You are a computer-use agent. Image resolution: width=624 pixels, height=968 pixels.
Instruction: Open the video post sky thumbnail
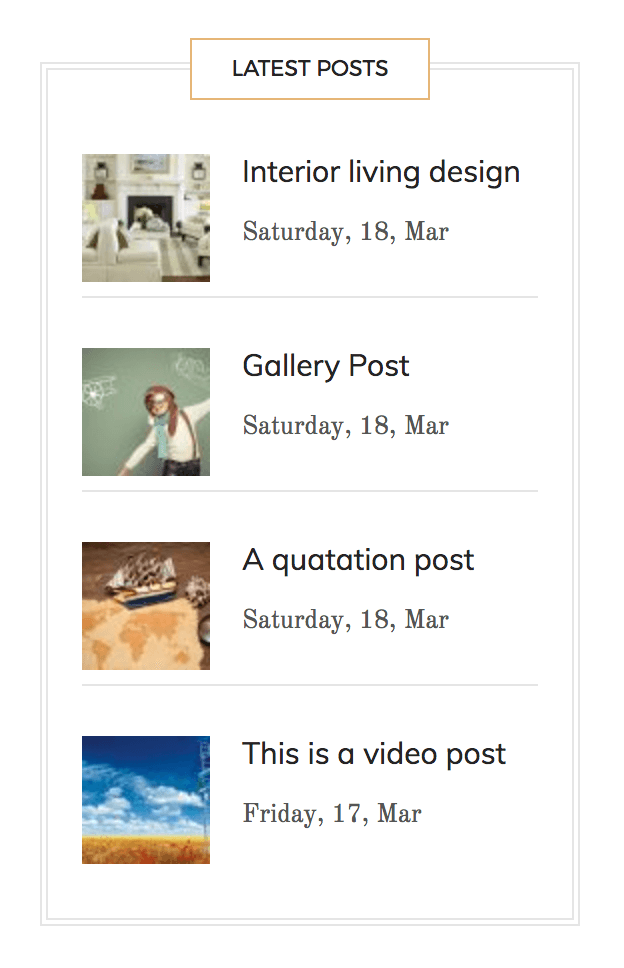click(x=146, y=799)
